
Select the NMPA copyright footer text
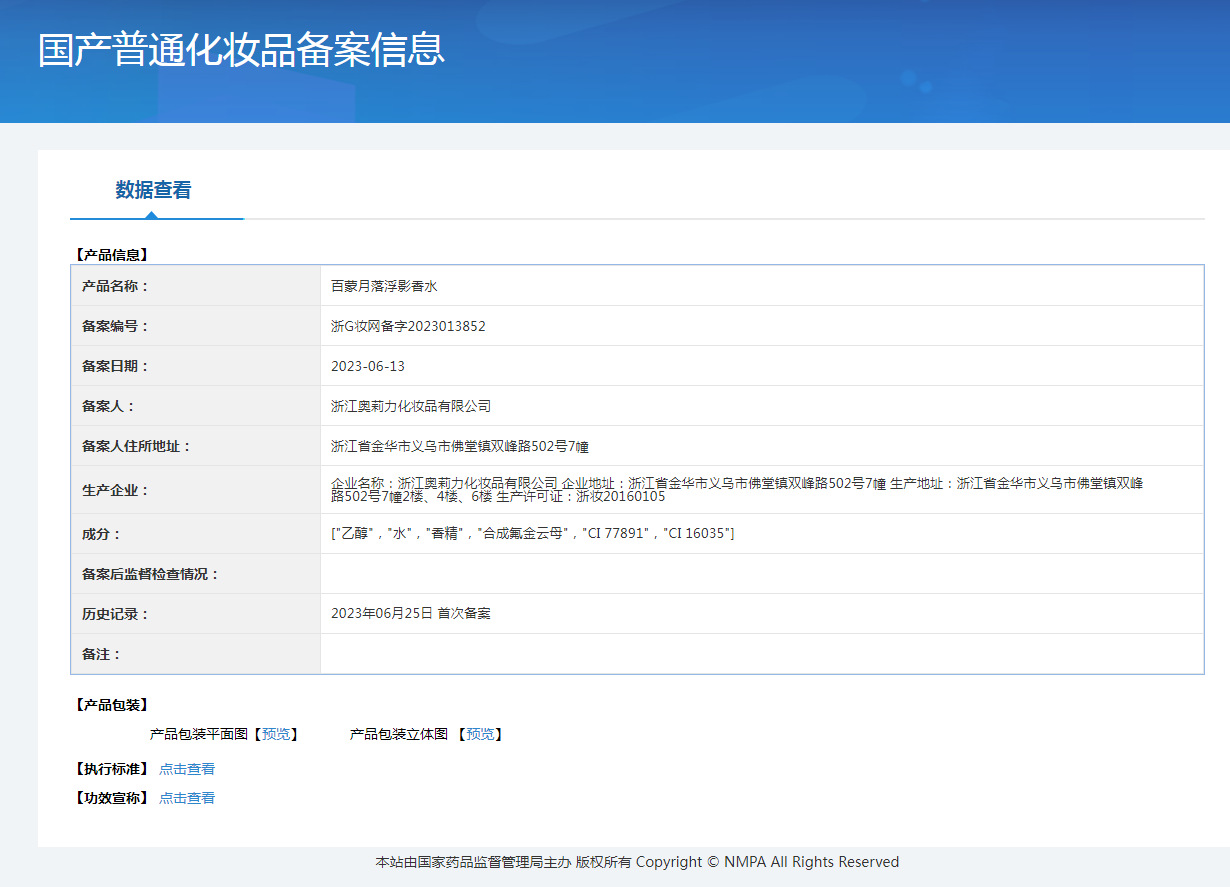pos(637,861)
